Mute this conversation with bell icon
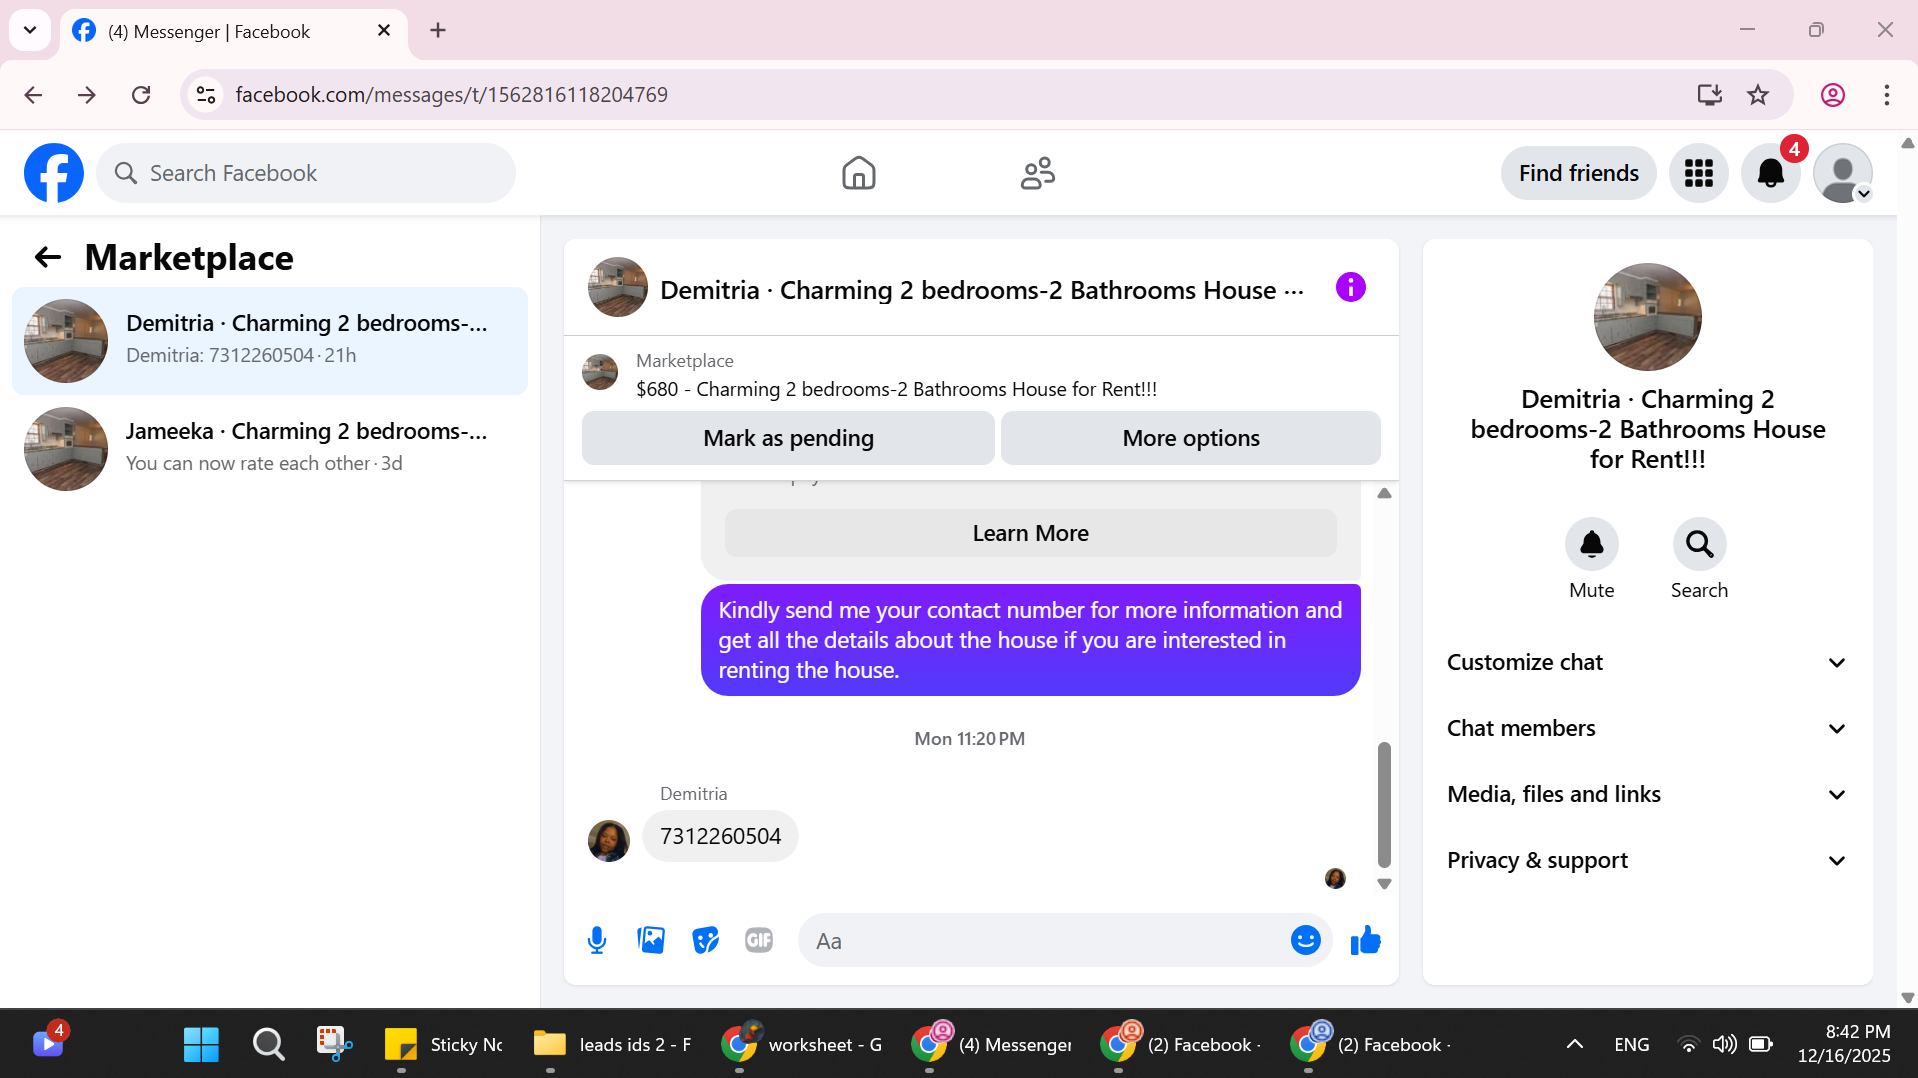Screen dimensions: 1918x1078 click(1591, 544)
